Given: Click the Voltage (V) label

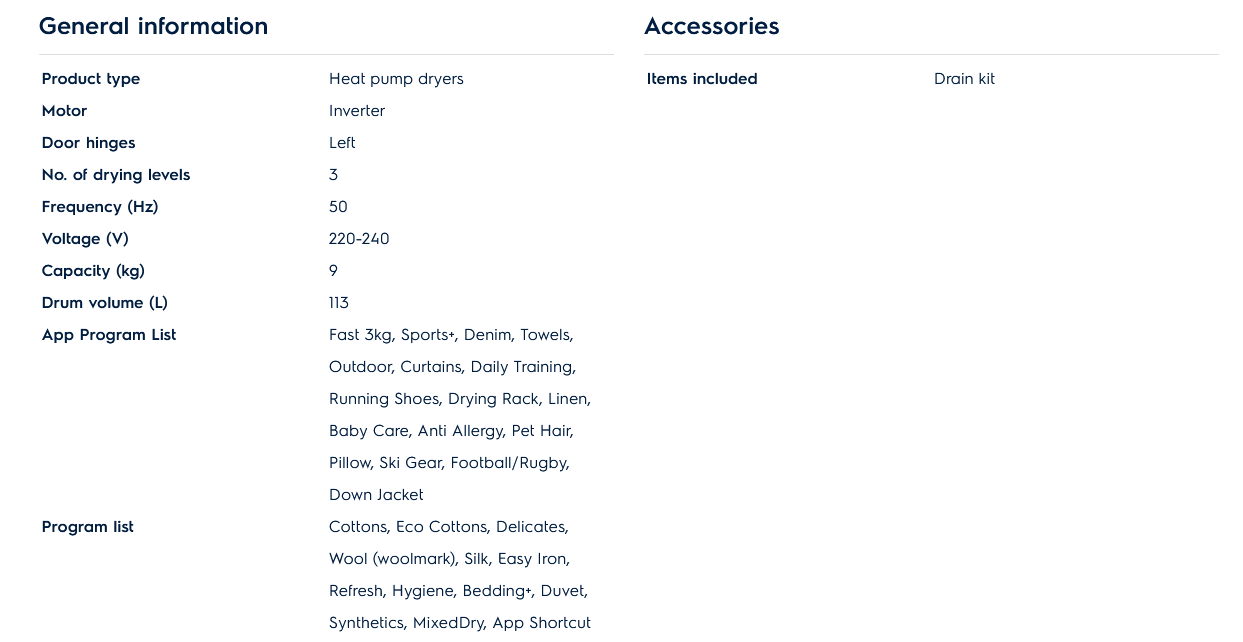Looking at the screenshot, I should pyautogui.click(x=85, y=239).
